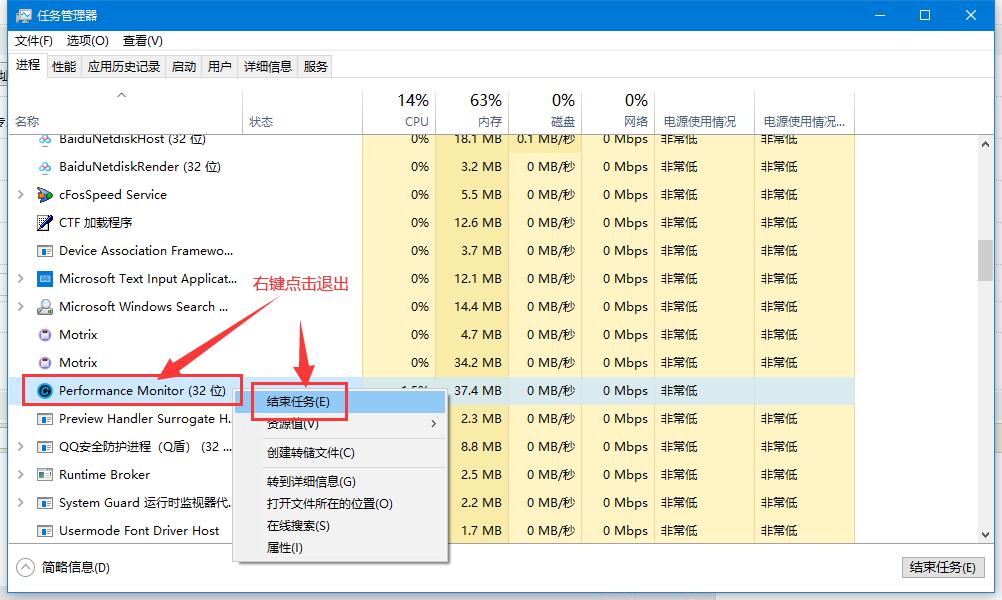The height and width of the screenshot is (600, 1002).
Task: Expand the System Guard process group
Action: pyautogui.click(x=20, y=503)
